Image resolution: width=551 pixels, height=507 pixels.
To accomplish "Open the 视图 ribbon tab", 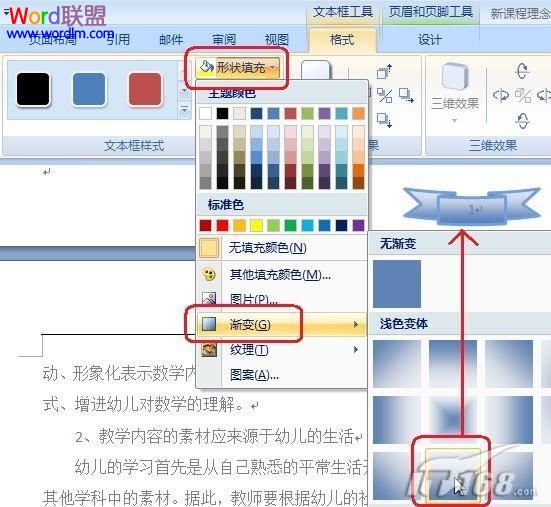I will pyautogui.click(x=277, y=39).
